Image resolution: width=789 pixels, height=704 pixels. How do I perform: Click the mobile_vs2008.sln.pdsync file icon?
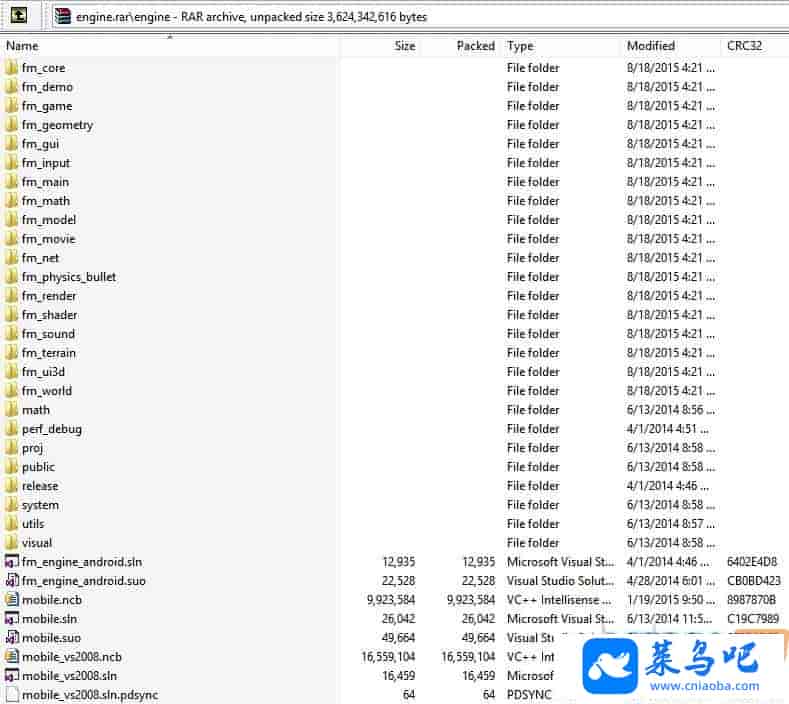[12, 694]
